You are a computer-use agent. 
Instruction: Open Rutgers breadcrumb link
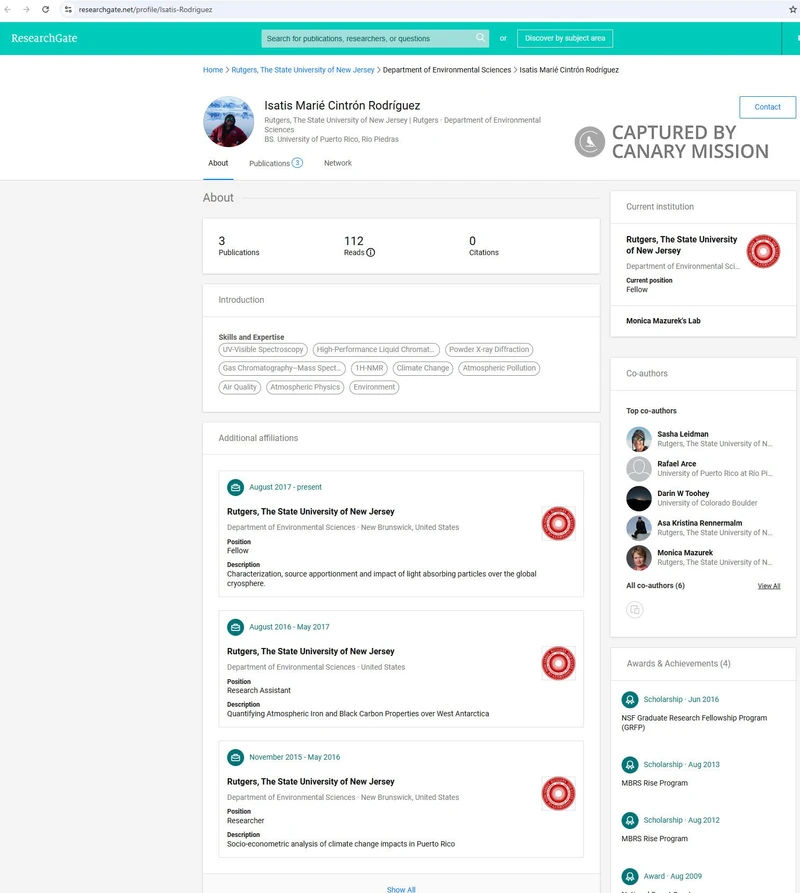tap(303, 70)
